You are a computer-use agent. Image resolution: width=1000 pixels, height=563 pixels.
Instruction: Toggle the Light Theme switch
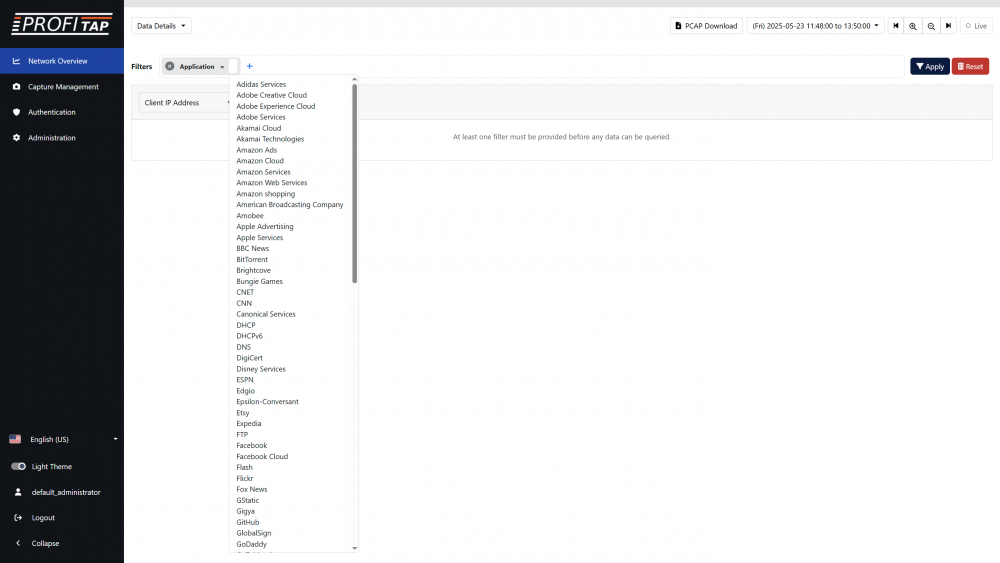tap(19, 467)
